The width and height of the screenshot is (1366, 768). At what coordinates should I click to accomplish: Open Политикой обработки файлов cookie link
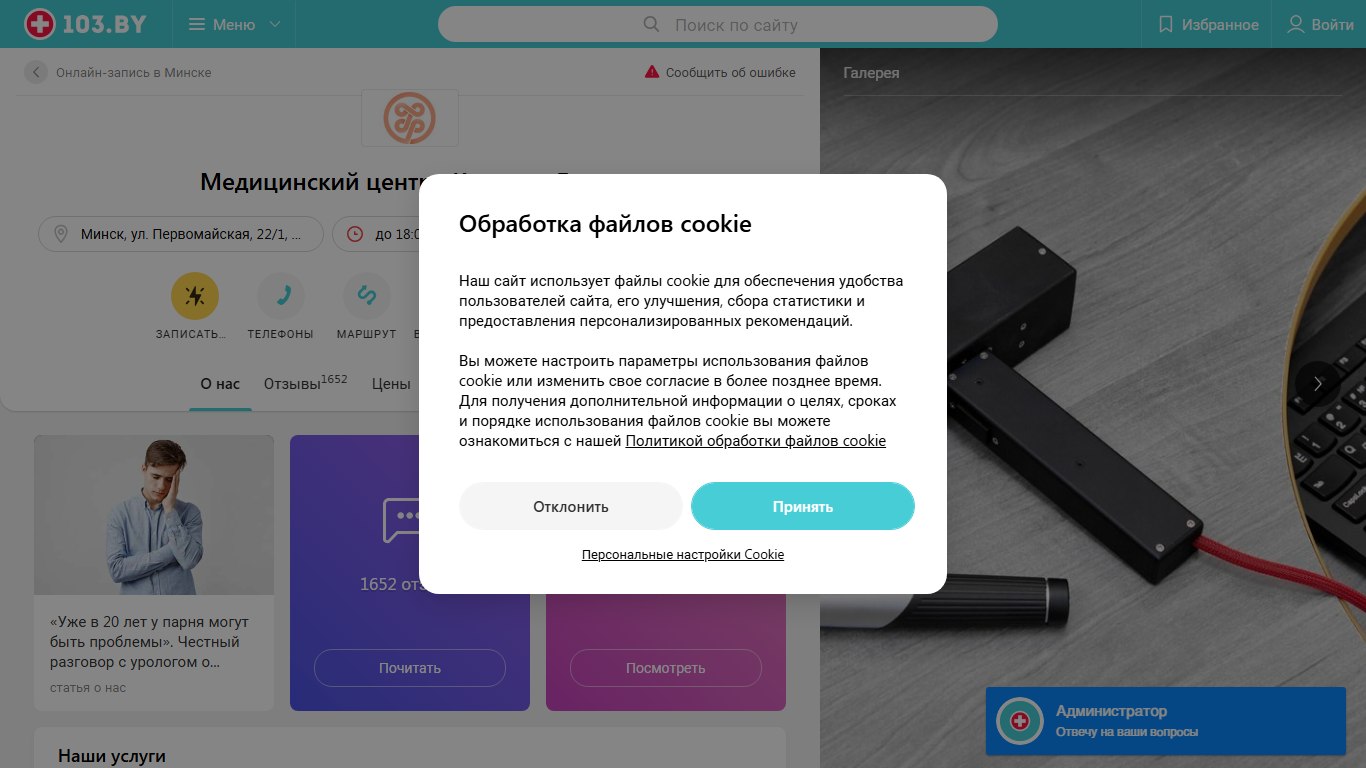pos(756,441)
